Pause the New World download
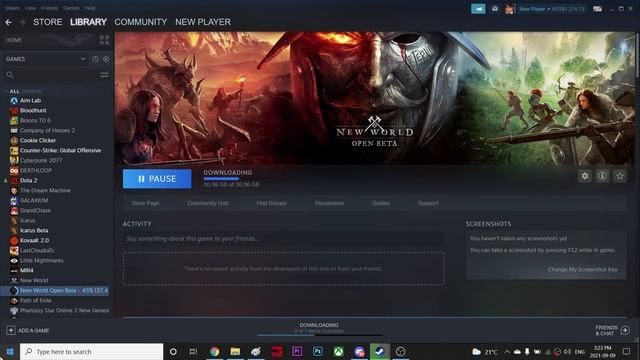This screenshot has width=640, height=360. (x=157, y=179)
